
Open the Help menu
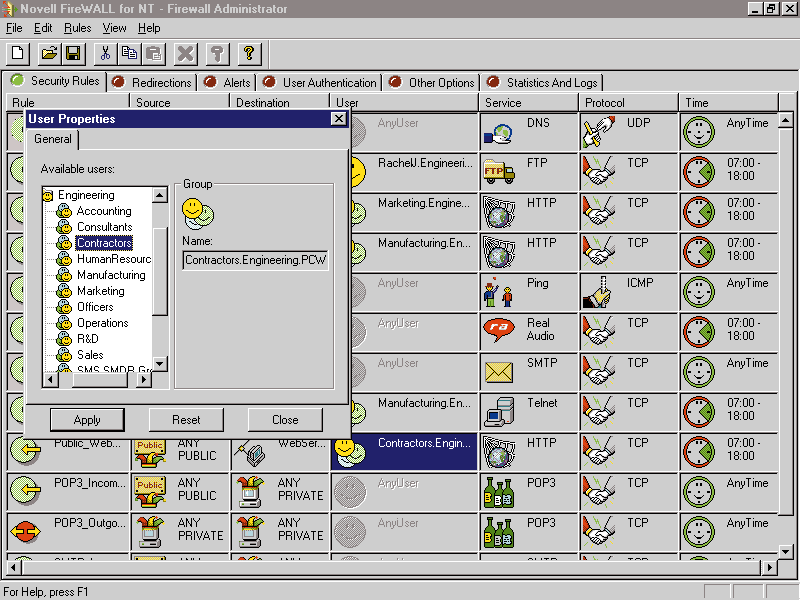(149, 28)
